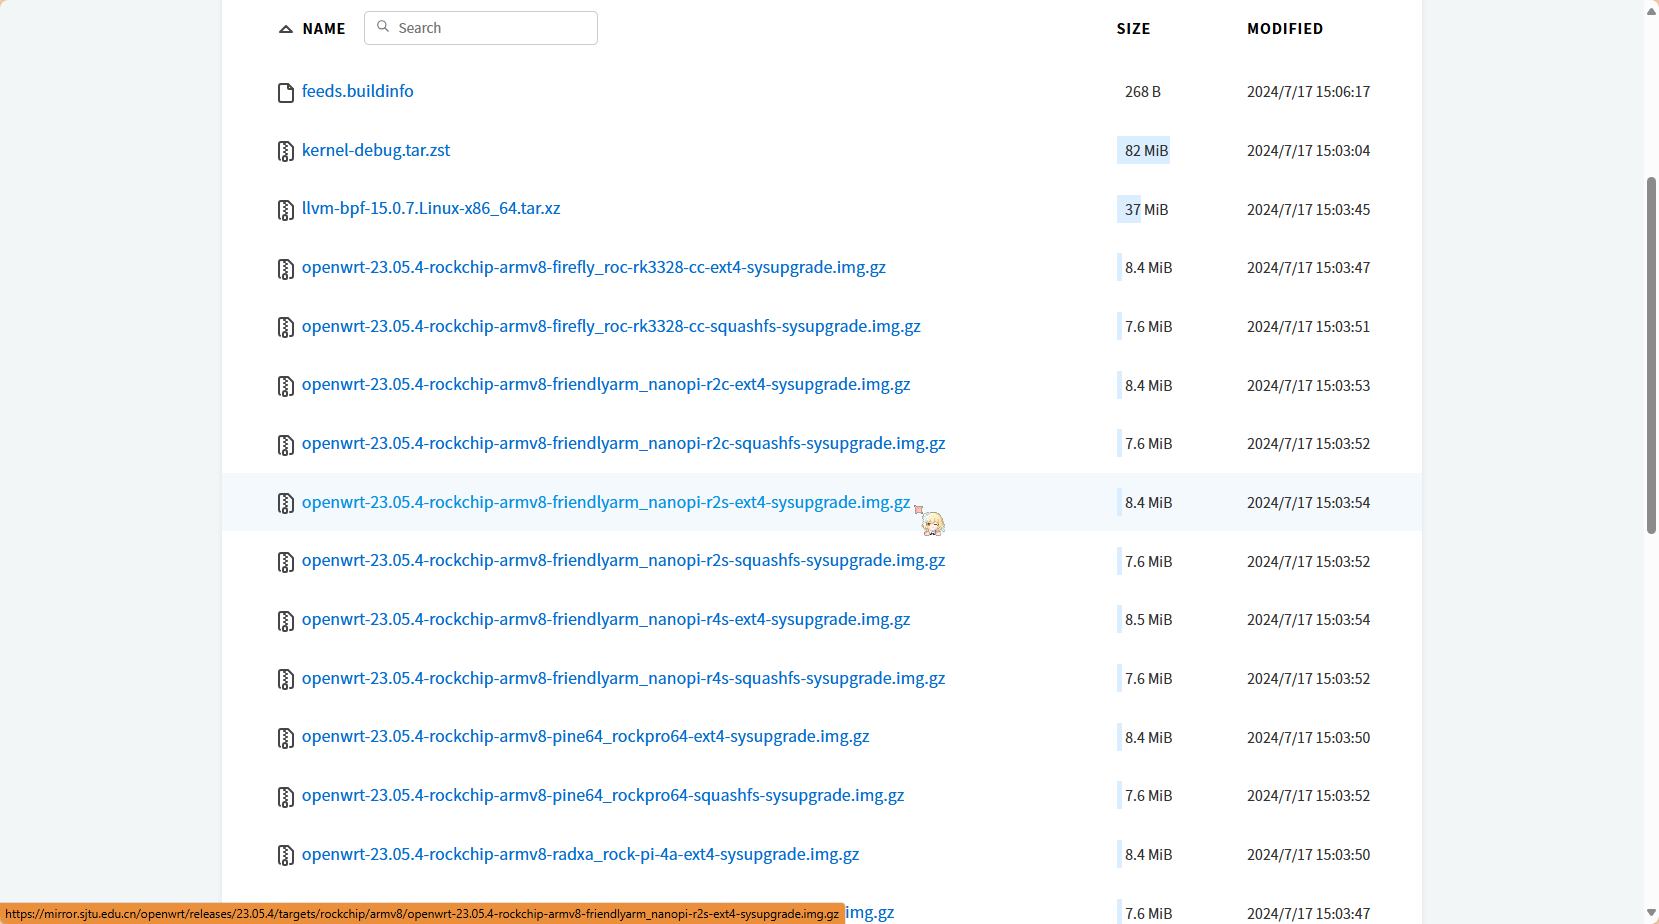Click the page scrollbar down arrow
The width and height of the screenshot is (1659, 924).
(x=1651, y=914)
